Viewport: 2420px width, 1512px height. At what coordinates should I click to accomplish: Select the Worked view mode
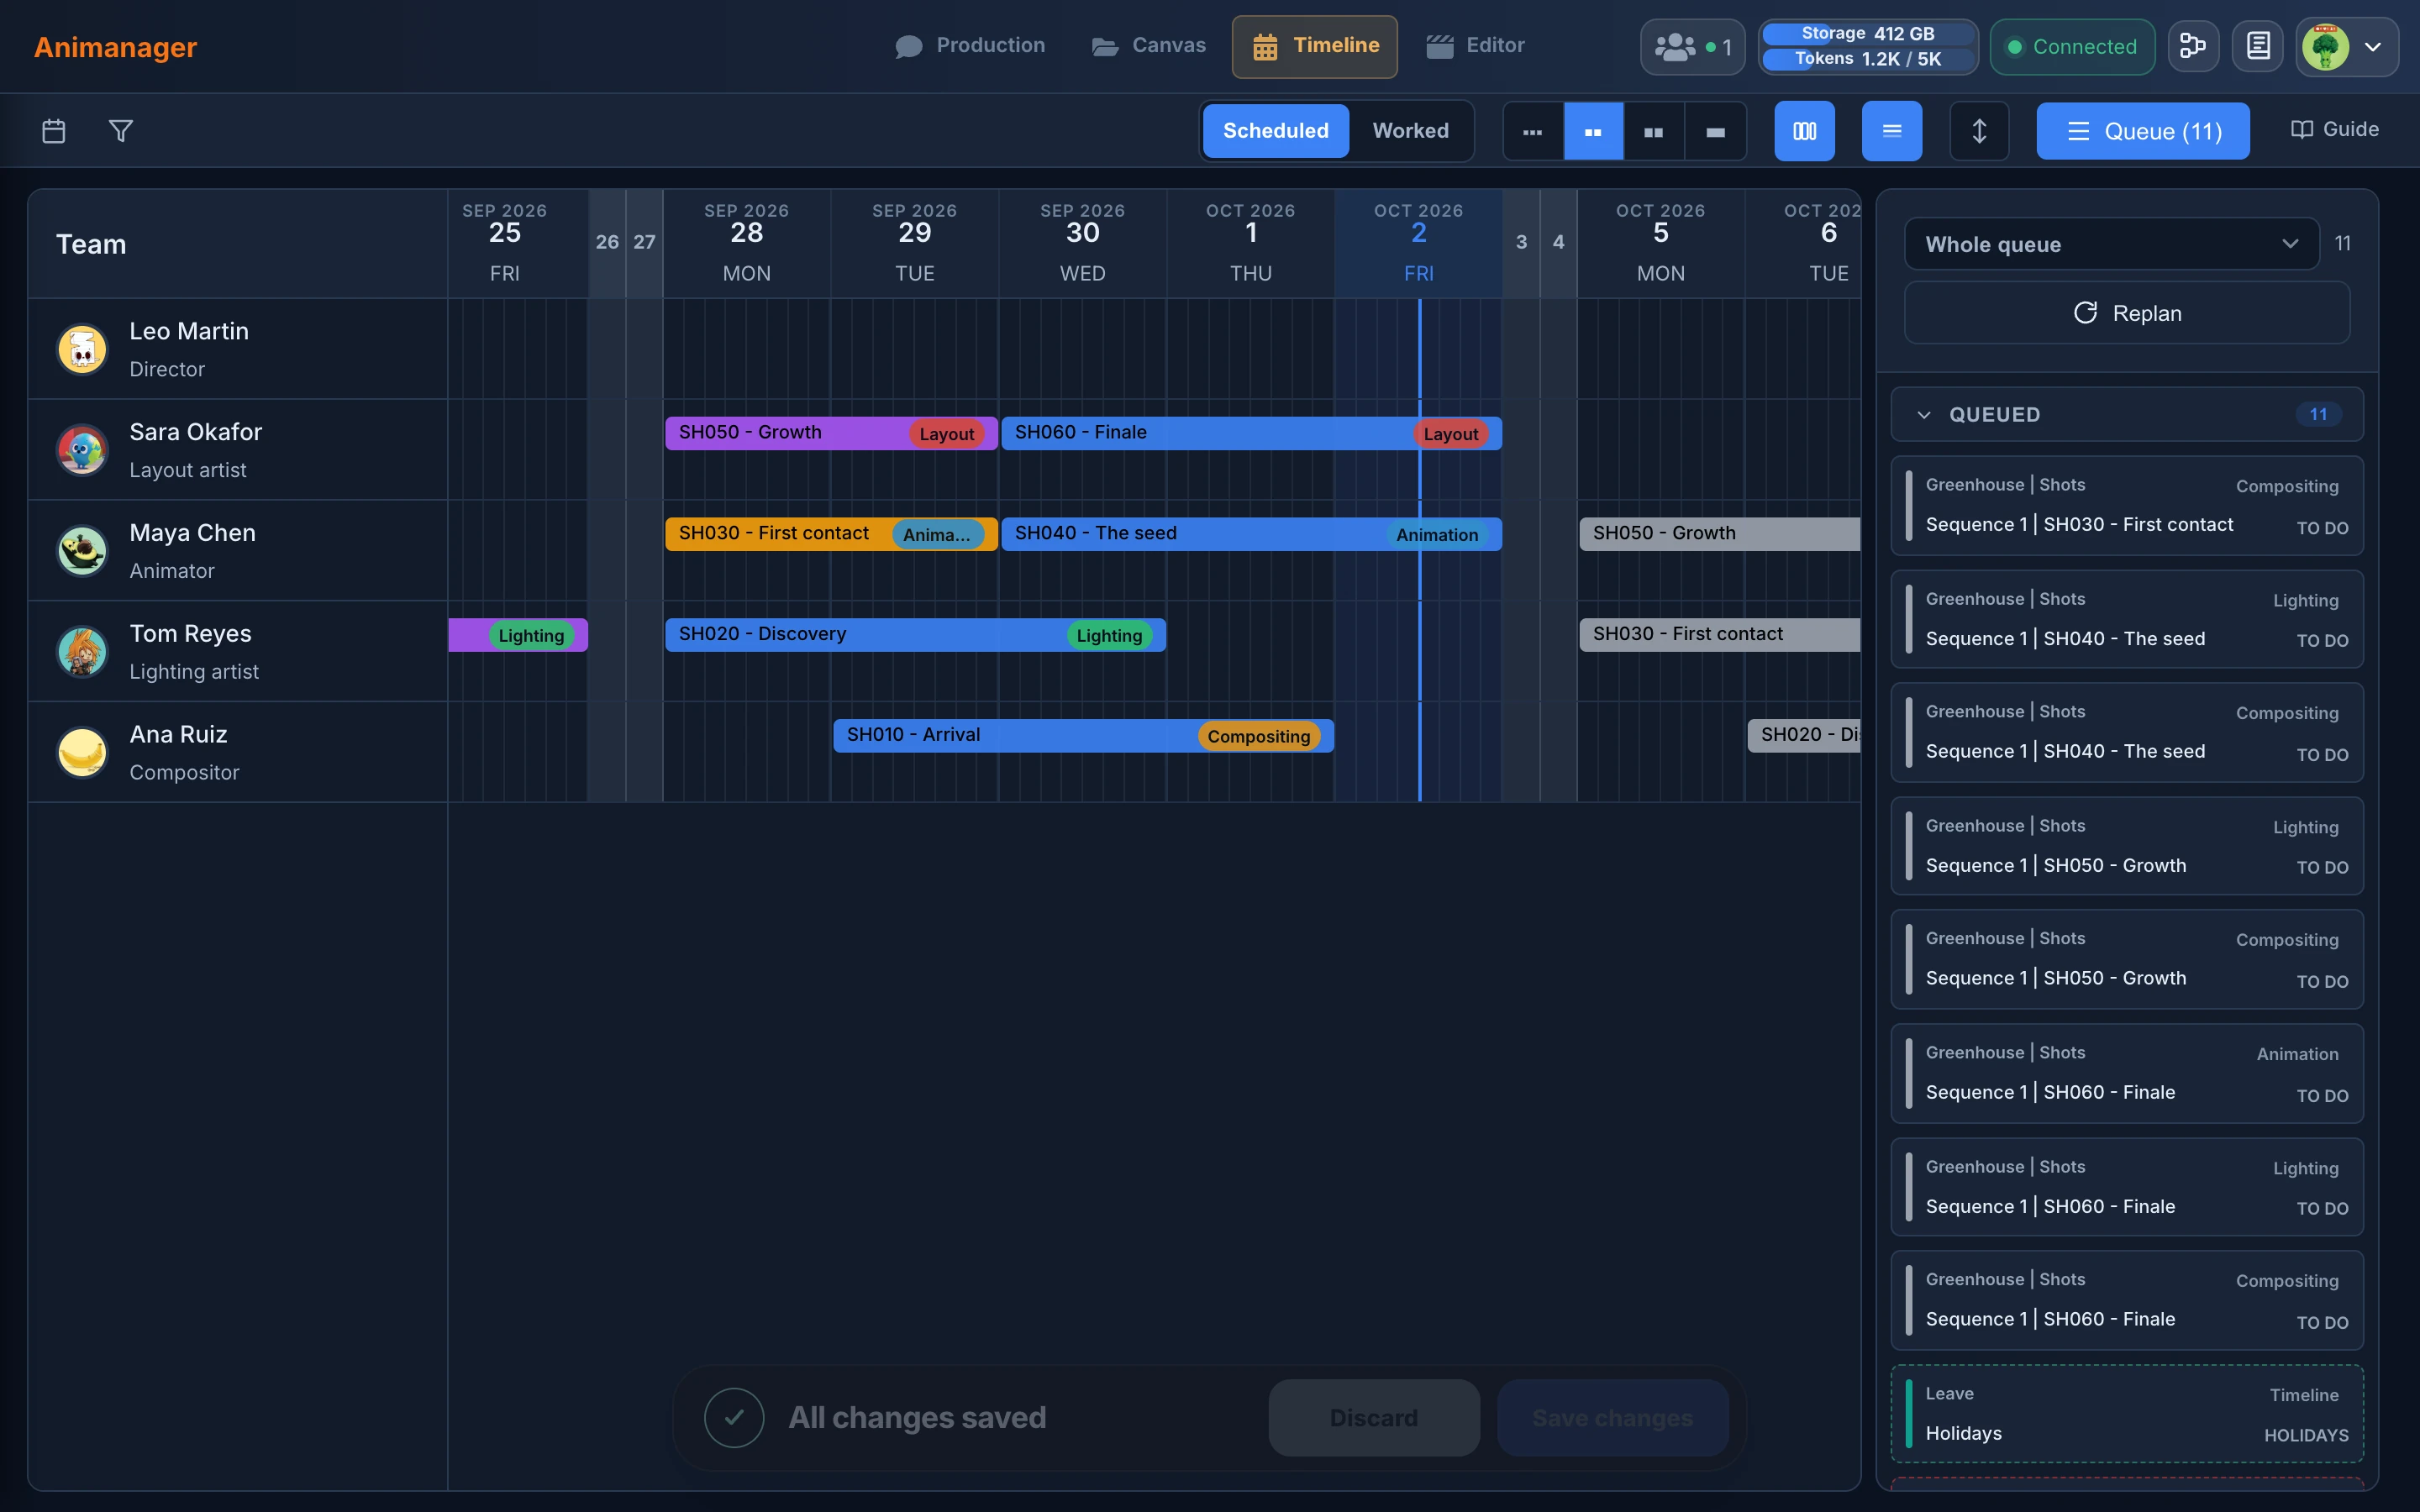tap(1410, 131)
